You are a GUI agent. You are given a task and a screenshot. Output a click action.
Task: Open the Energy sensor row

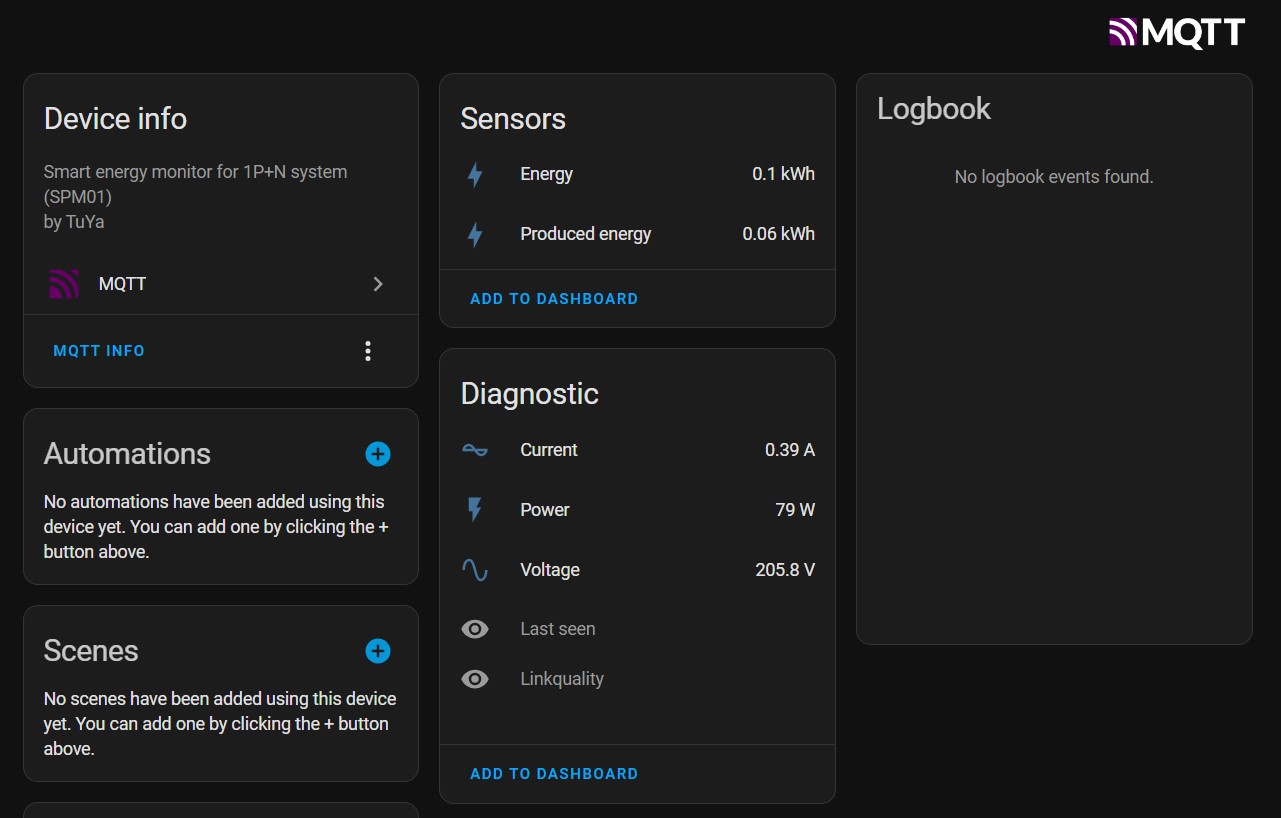(637, 174)
